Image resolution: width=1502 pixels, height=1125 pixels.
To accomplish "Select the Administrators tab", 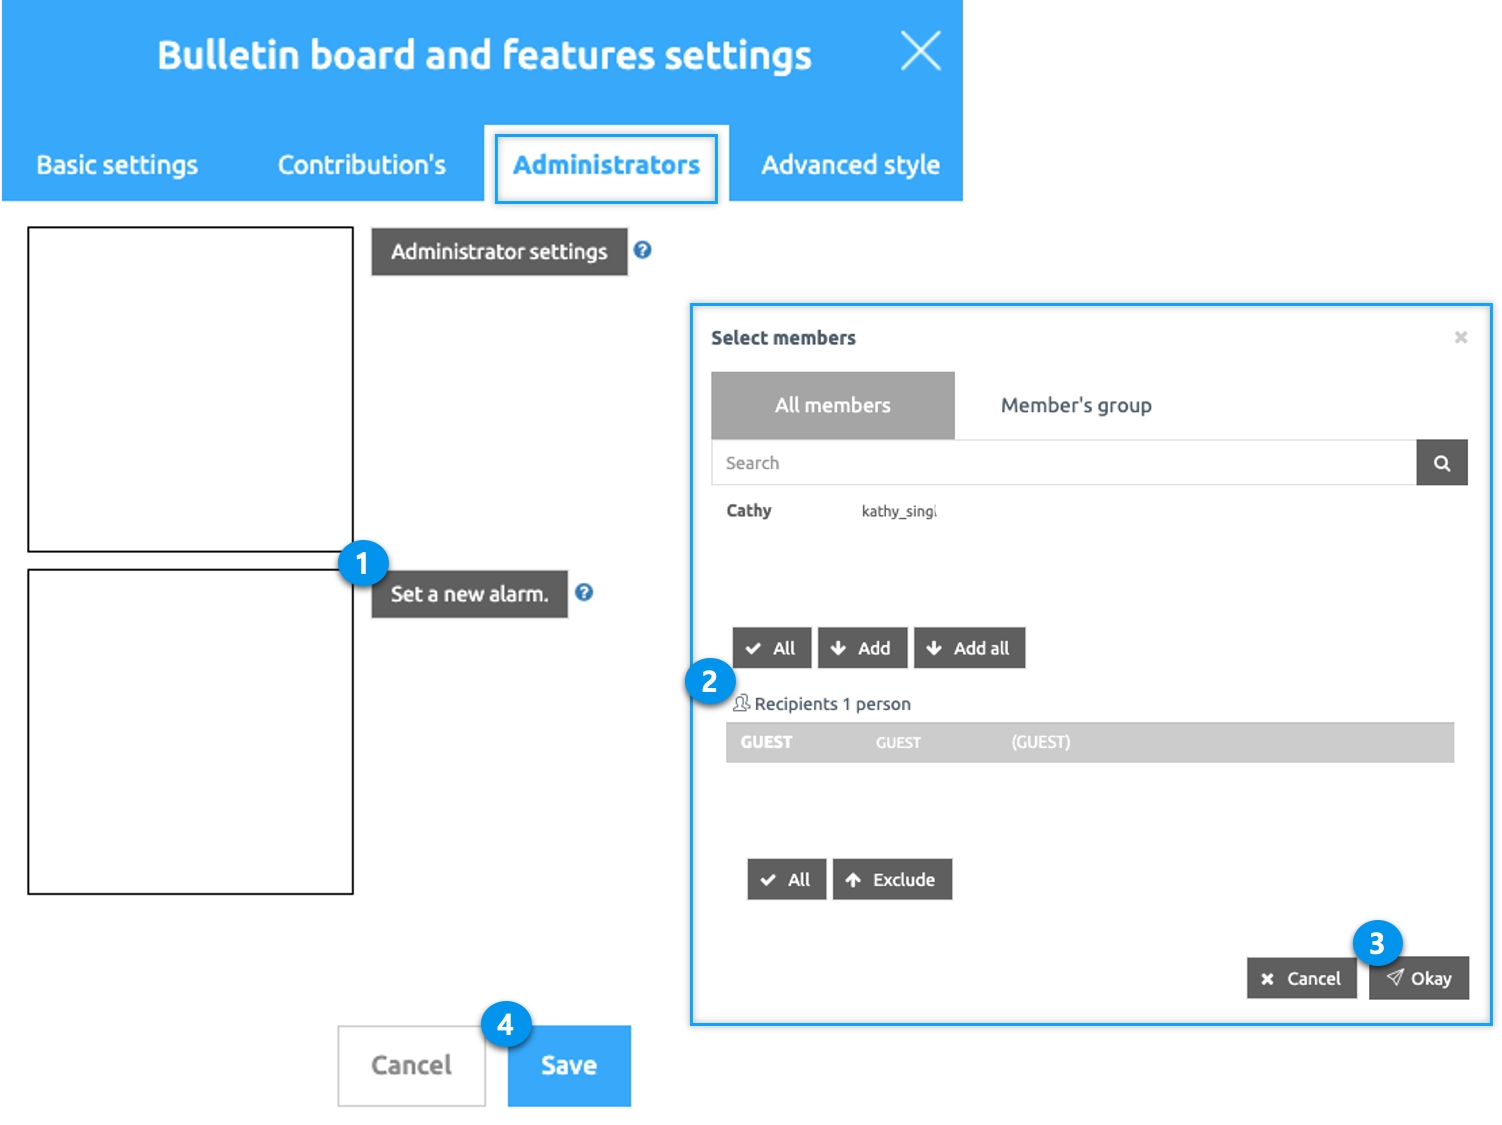I will click(x=606, y=165).
